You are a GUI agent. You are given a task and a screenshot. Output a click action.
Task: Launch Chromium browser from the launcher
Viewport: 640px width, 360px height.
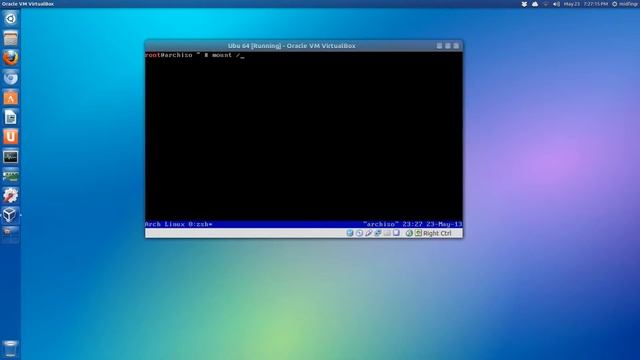(x=11, y=78)
